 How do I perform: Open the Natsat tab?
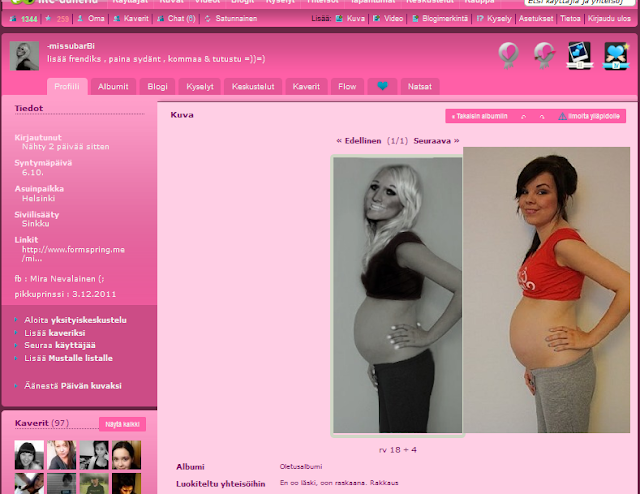tap(420, 87)
